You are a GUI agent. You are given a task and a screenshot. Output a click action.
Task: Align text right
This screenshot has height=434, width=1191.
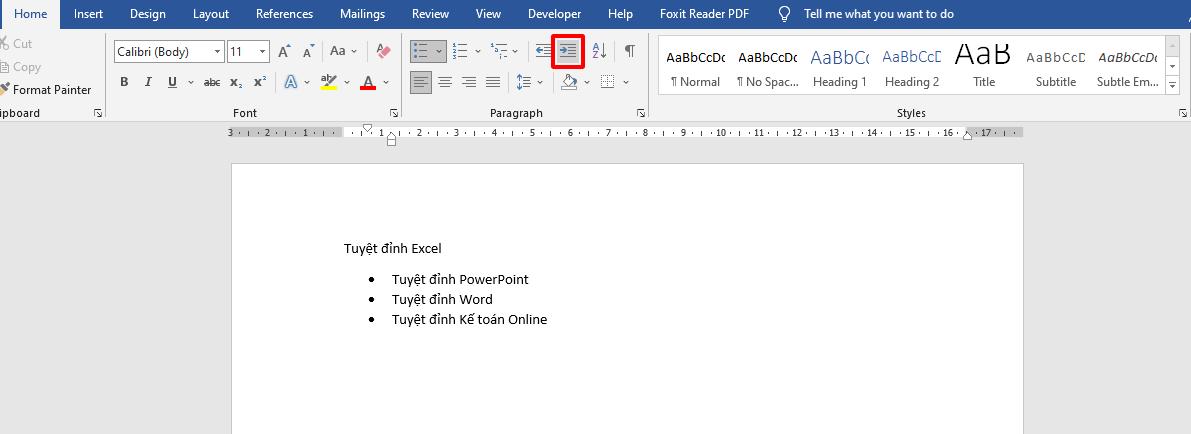pos(469,82)
